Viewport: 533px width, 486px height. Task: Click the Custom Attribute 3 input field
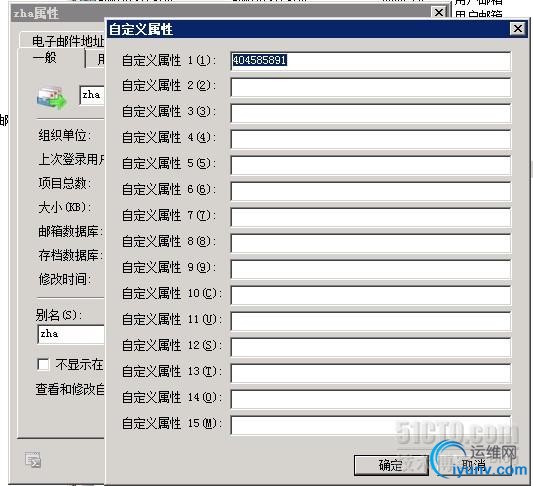tap(371, 113)
